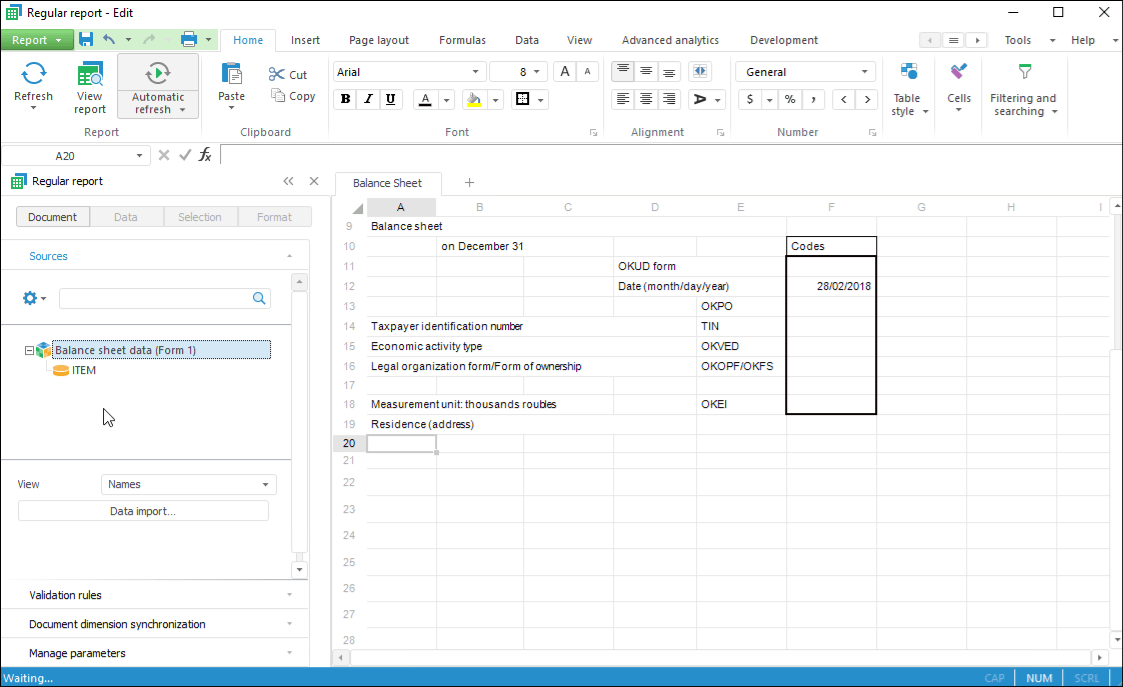This screenshot has height=687, width=1123.
Task: Click the merge cells icon in Alignment
Action: tap(699, 72)
